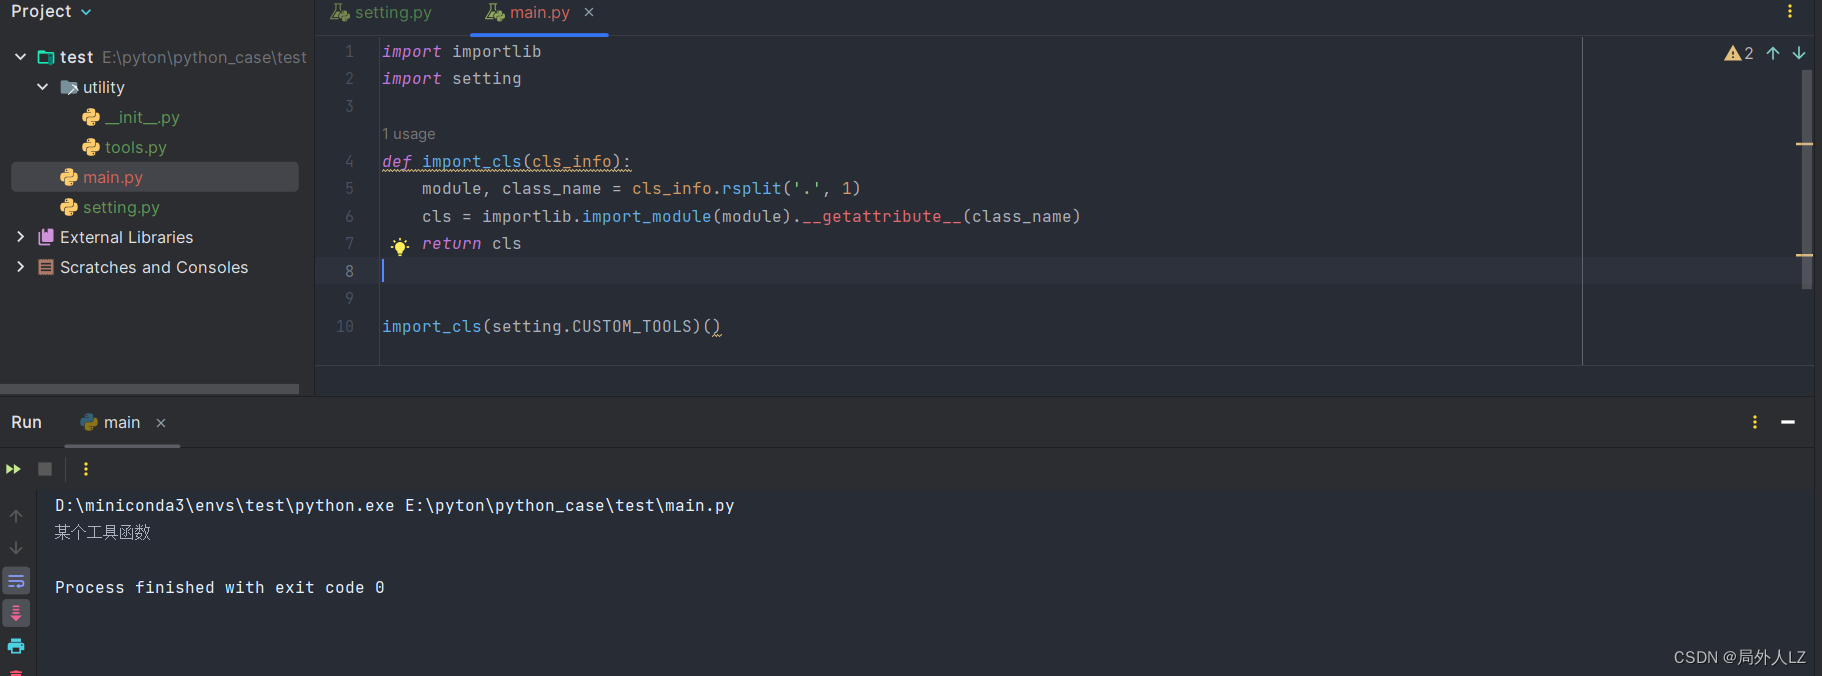The width and height of the screenshot is (1822, 676).
Task: Click the 1 usage hint link
Action: click(409, 134)
